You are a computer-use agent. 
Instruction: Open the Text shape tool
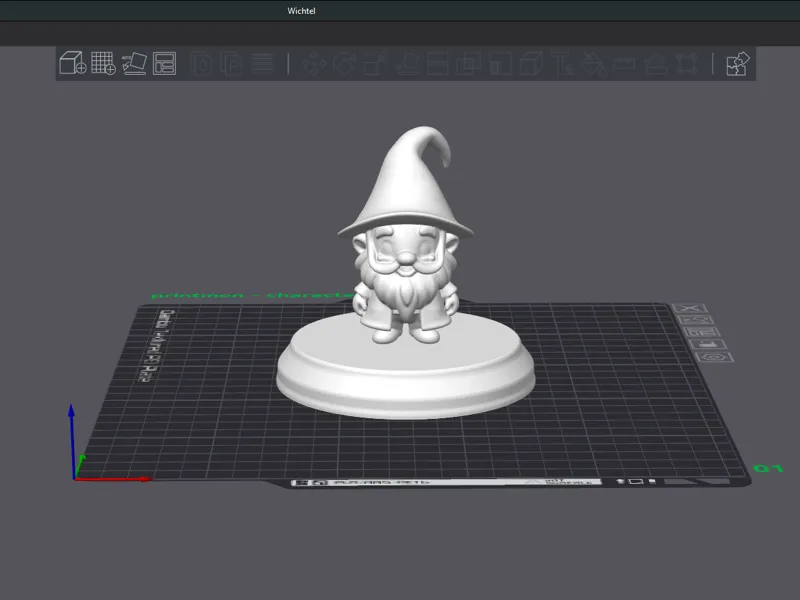click(x=563, y=64)
